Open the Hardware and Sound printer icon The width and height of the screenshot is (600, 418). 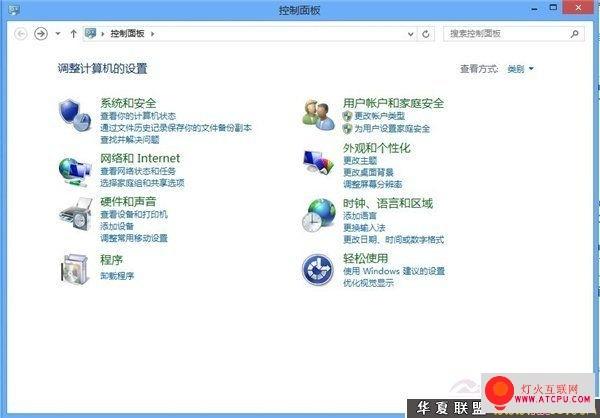(x=76, y=214)
